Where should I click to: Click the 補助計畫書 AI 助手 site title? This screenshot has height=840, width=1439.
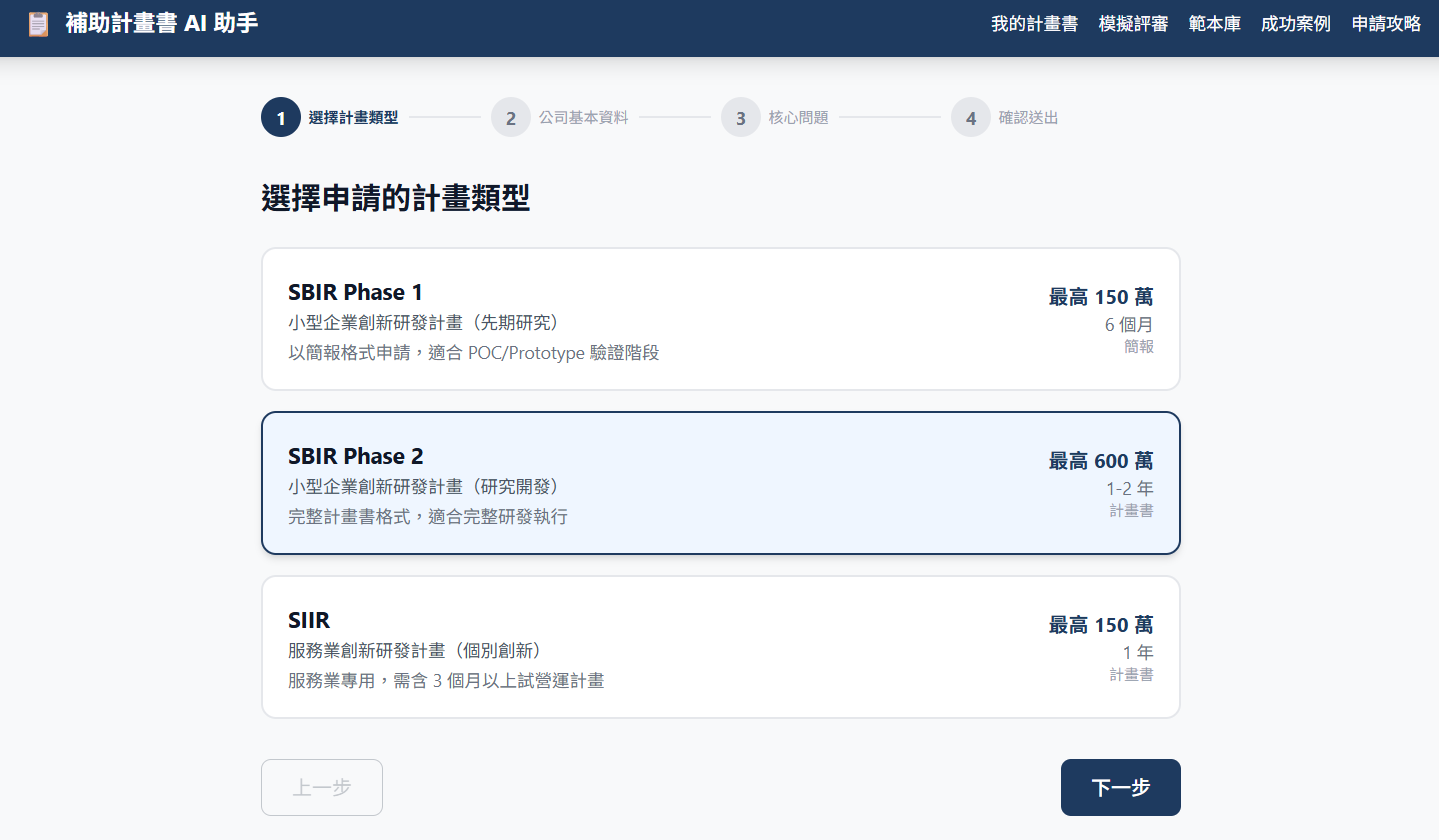click(162, 23)
